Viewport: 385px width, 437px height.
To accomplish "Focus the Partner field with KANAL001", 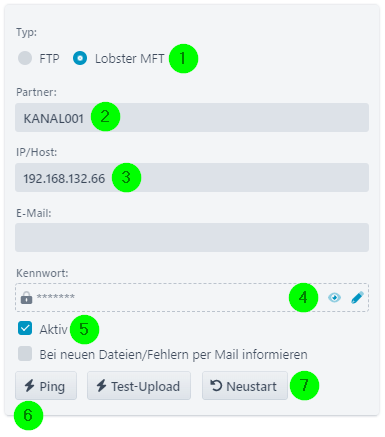I will pyautogui.click(x=192, y=117).
